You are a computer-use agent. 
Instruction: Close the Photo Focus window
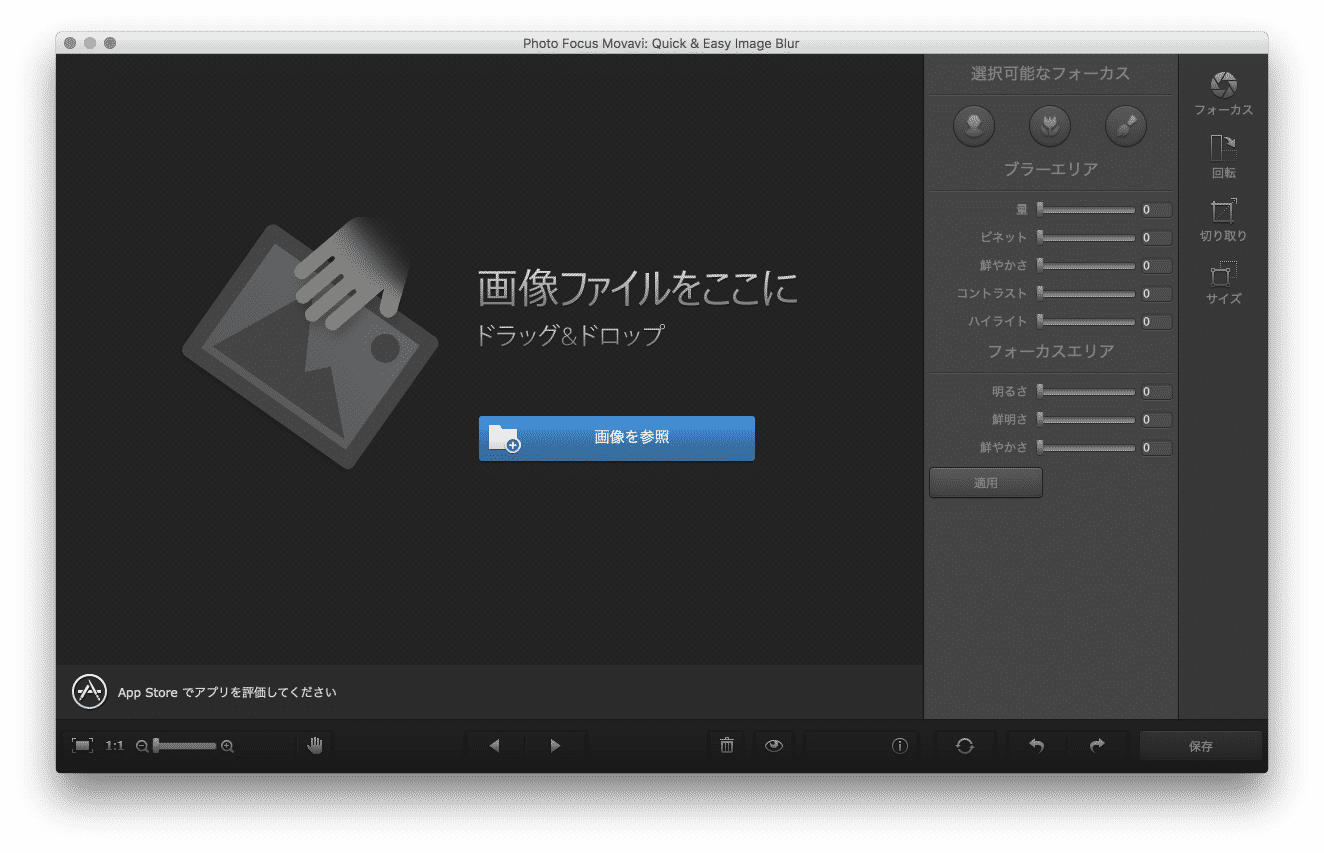tap(70, 43)
